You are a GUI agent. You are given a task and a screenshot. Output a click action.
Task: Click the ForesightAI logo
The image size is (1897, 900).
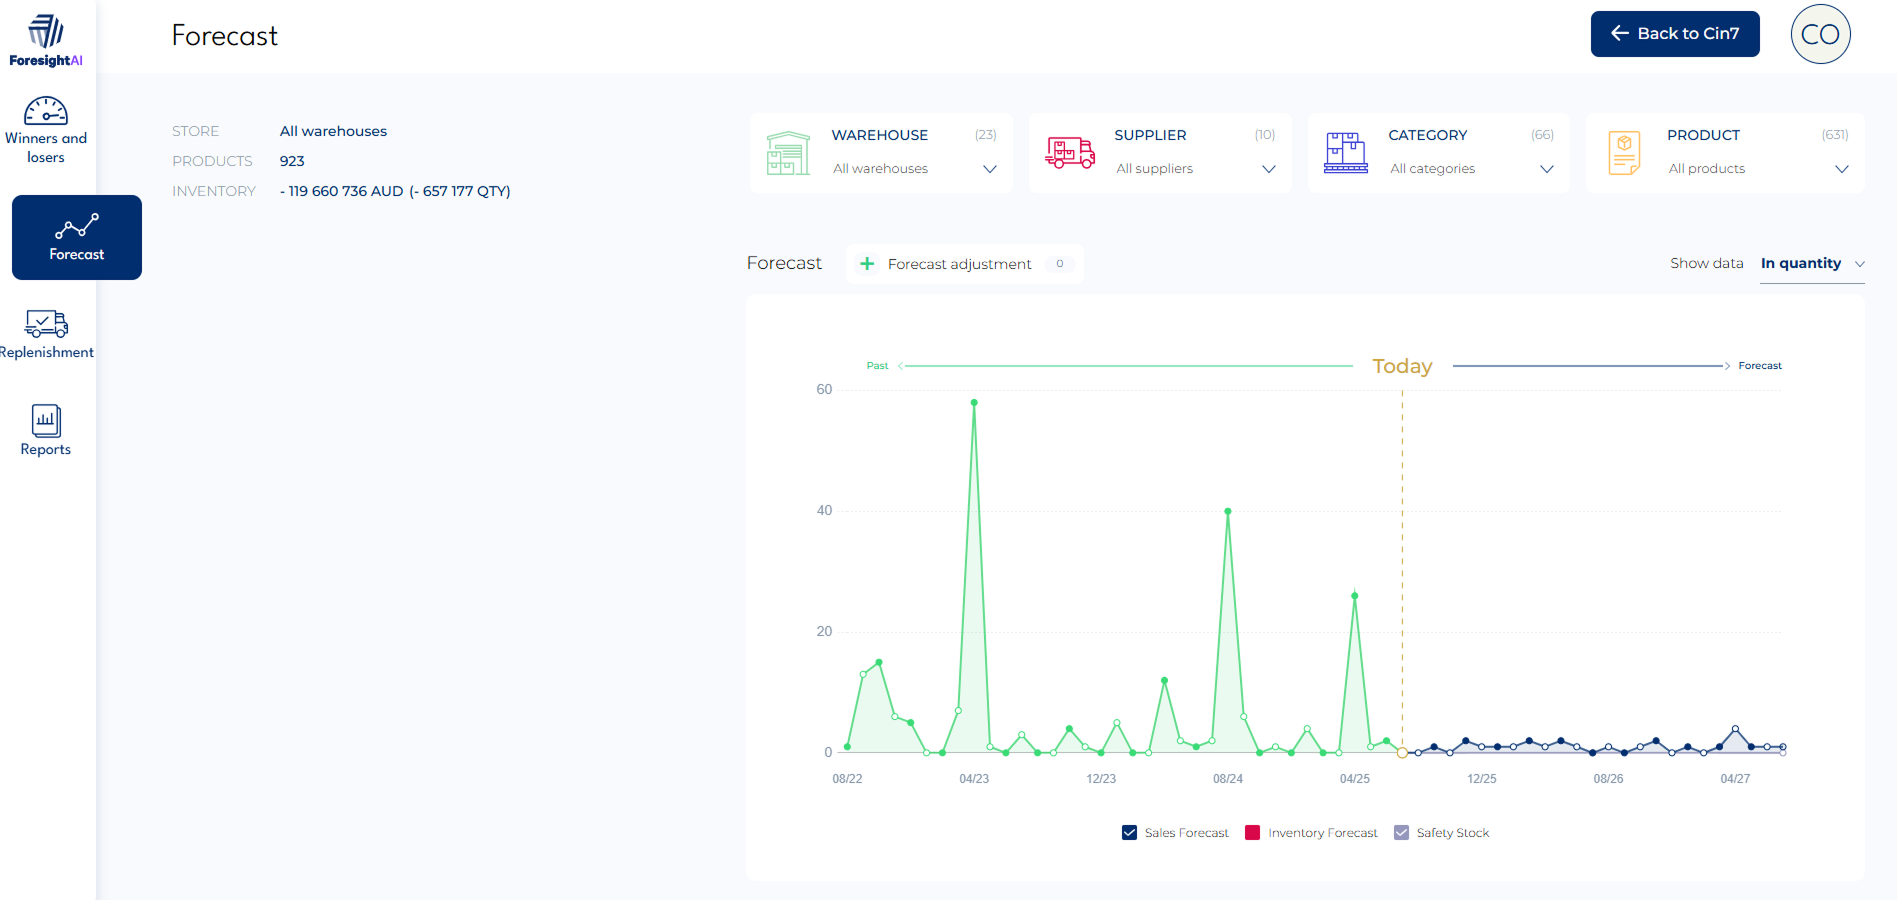[x=45, y=35]
